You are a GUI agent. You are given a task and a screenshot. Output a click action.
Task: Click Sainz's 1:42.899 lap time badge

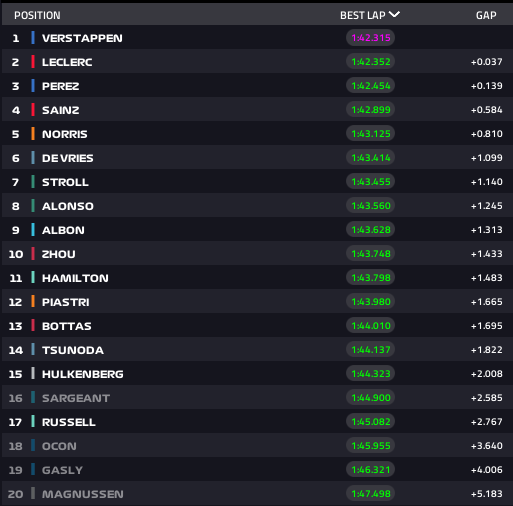pos(371,110)
